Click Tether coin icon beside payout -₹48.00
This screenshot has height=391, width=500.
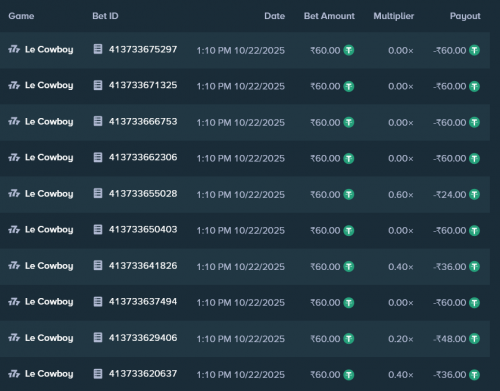[x=474, y=339]
